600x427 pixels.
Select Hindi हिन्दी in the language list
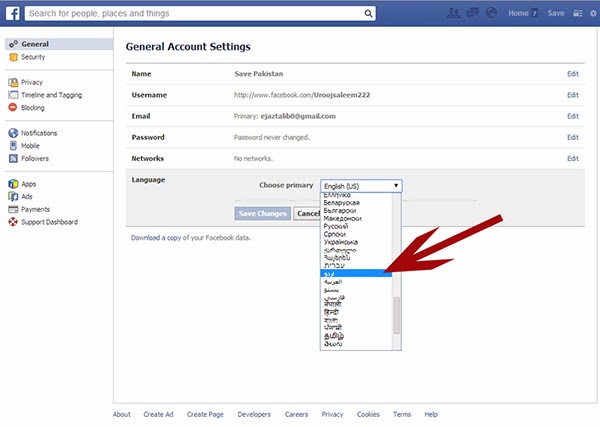point(331,312)
